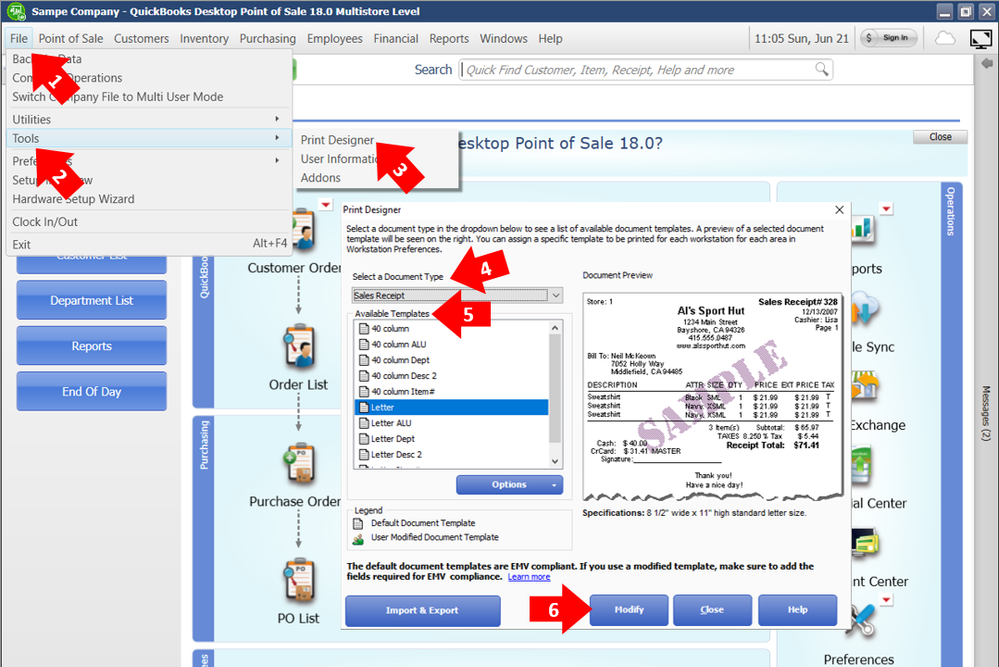Open the Customers menu
The height and width of the screenshot is (667, 999).
(141, 38)
